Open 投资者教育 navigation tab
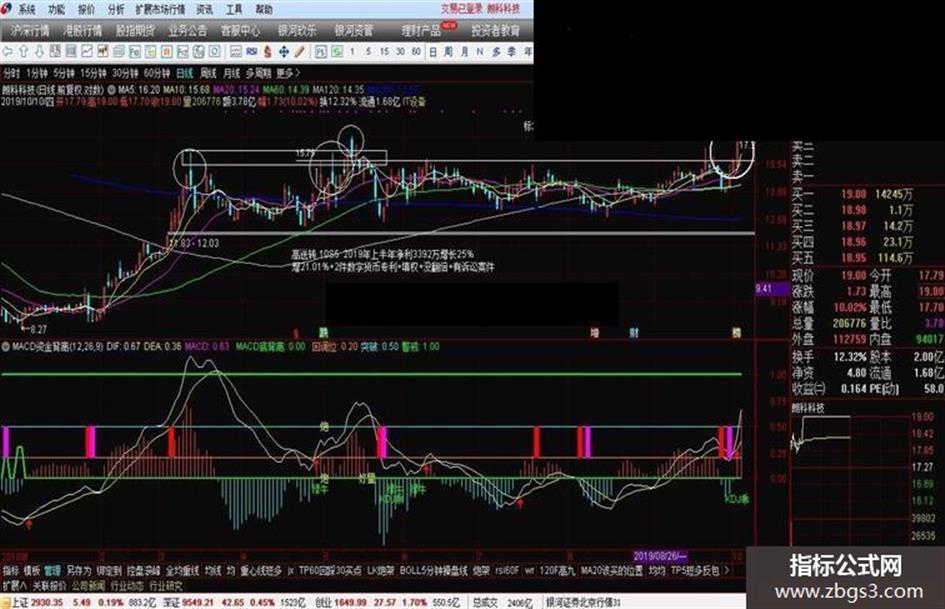 click(x=495, y=30)
